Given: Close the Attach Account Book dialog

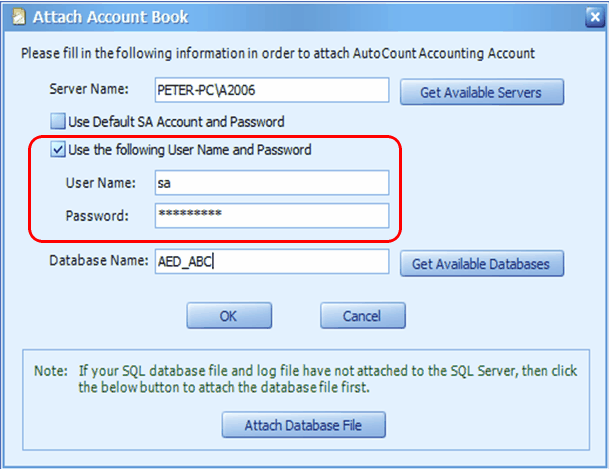Looking at the screenshot, I should [x=595, y=17].
